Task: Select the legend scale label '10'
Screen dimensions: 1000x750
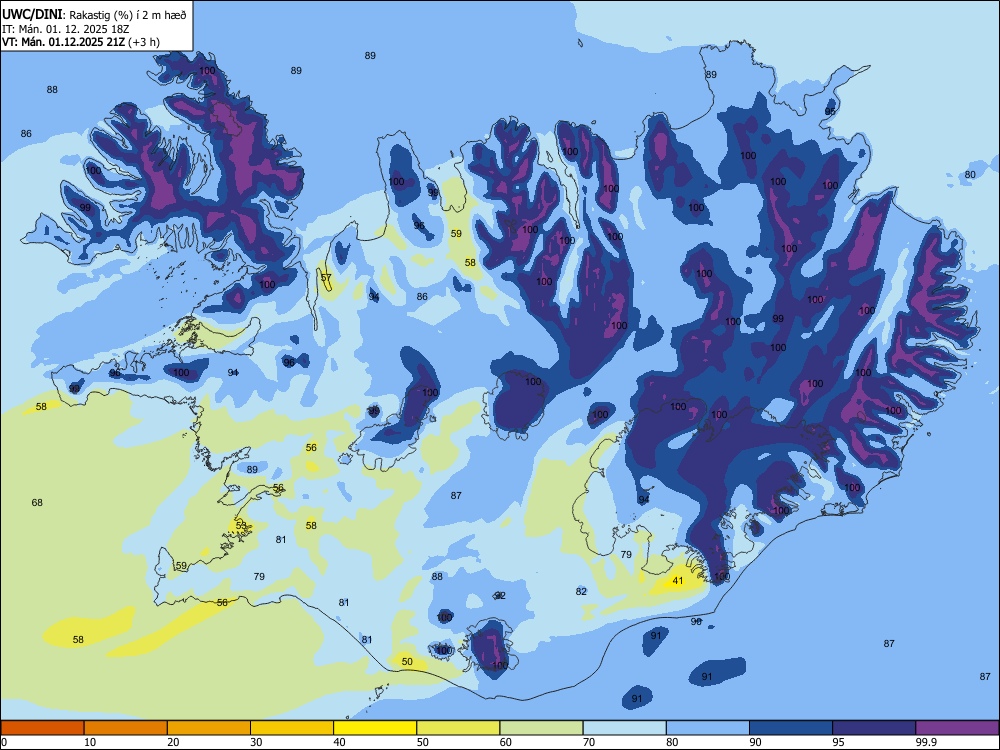Action: click(90, 742)
